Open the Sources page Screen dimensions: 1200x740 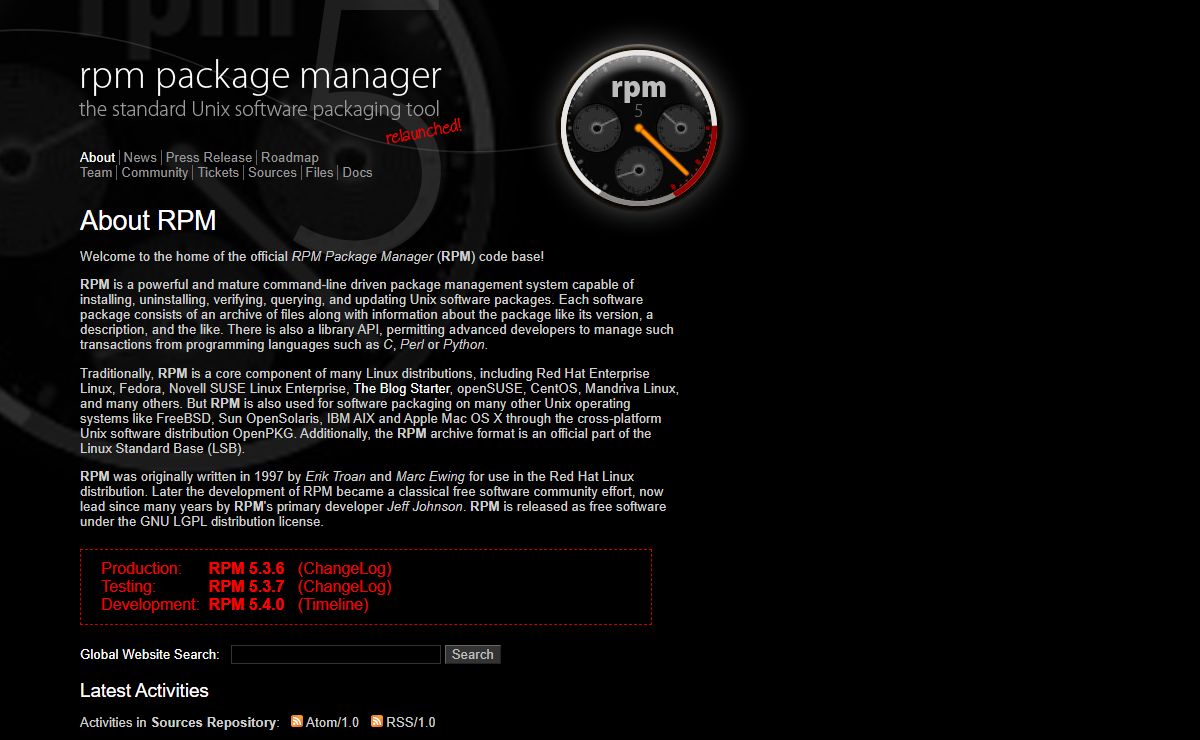pos(272,172)
